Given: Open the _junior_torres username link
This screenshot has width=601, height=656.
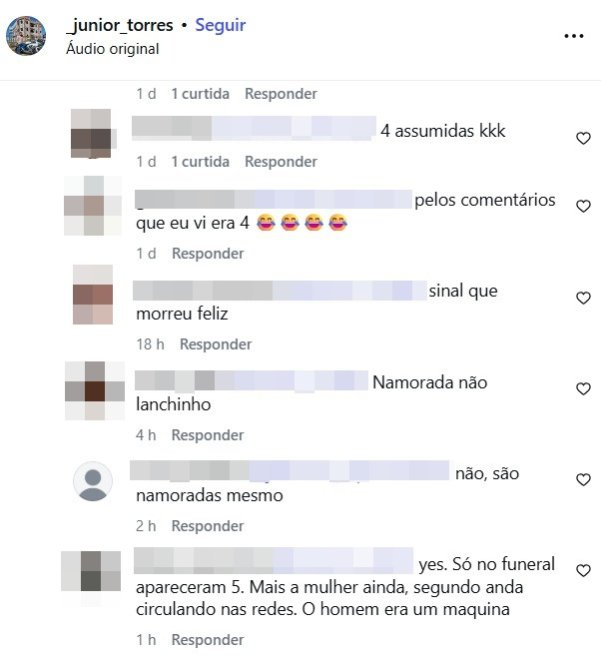Looking at the screenshot, I should (x=120, y=25).
